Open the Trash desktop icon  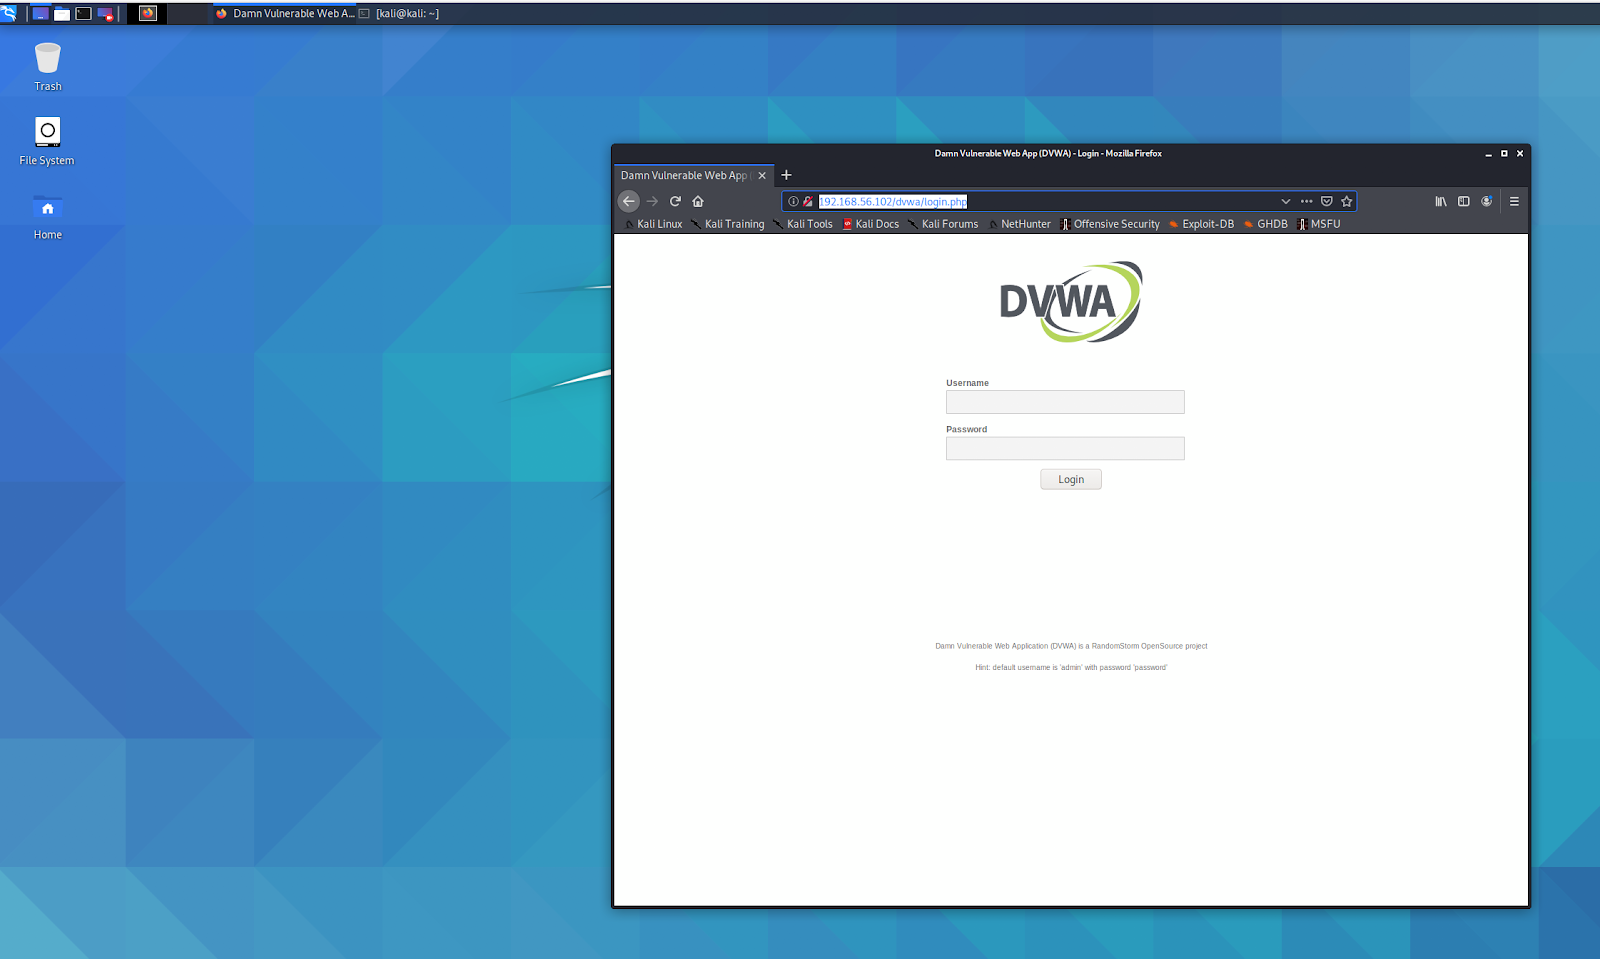(48, 67)
